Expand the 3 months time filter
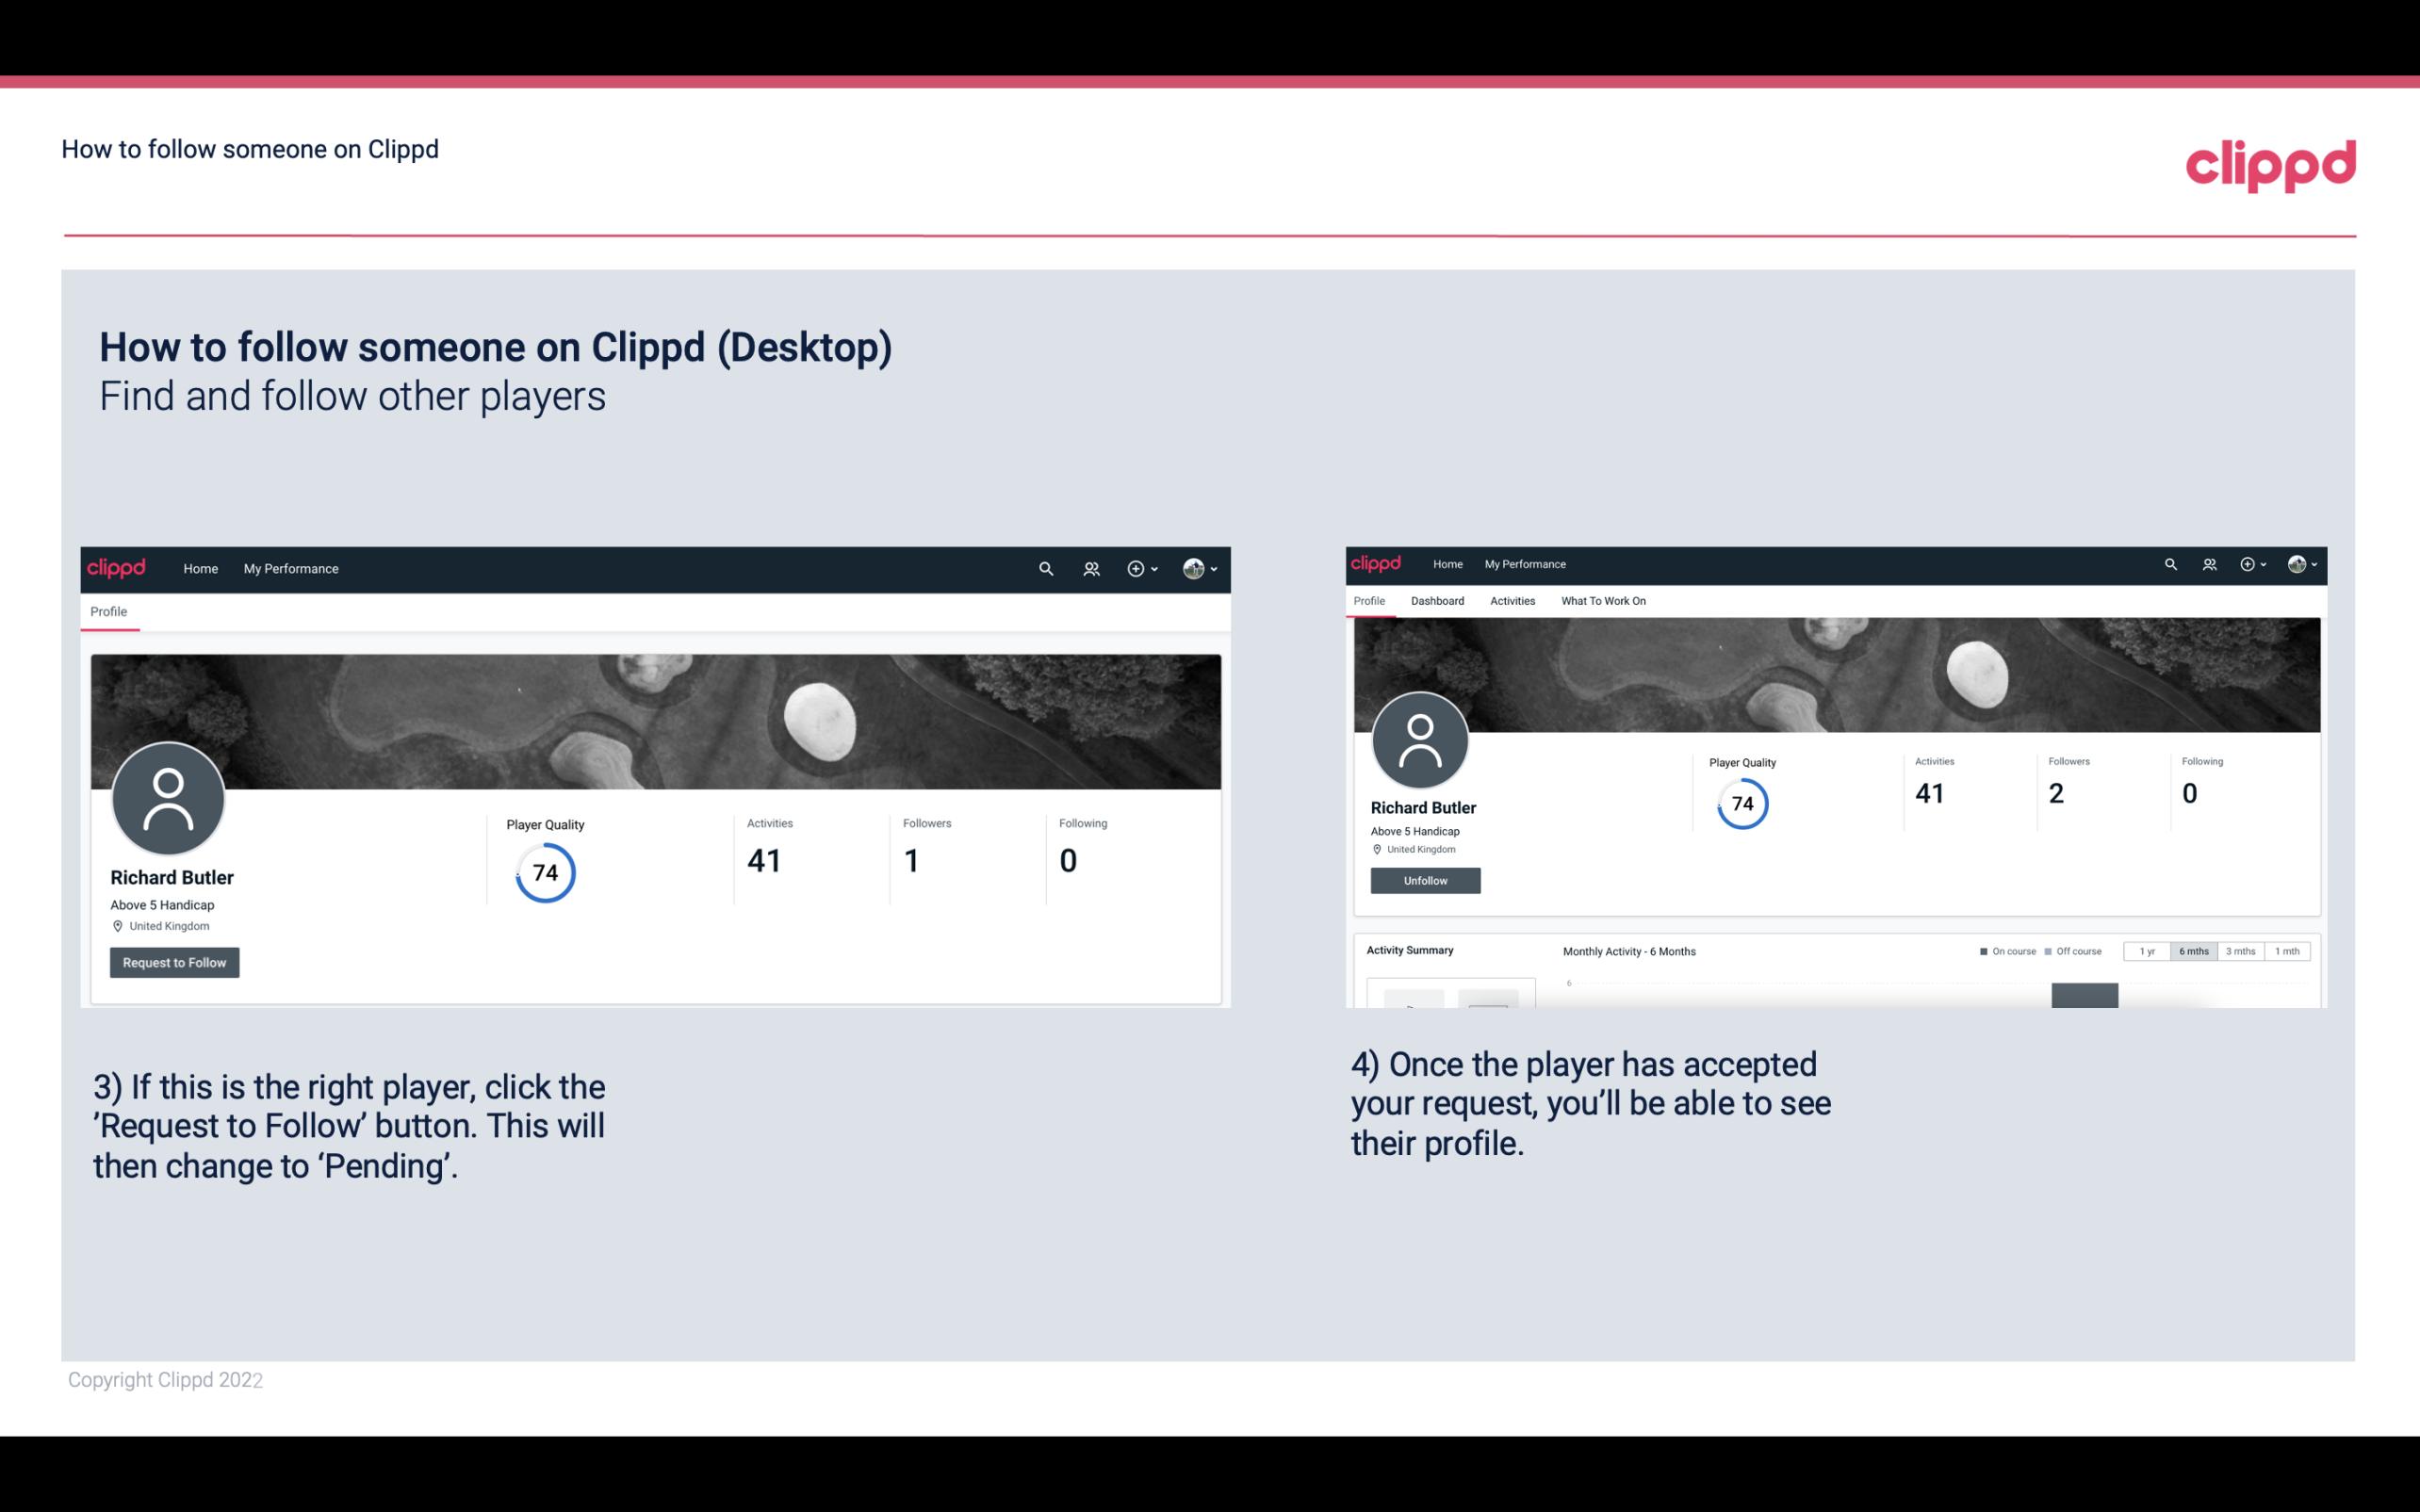The height and width of the screenshot is (1512, 2420). pyautogui.click(x=2241, y=951)
